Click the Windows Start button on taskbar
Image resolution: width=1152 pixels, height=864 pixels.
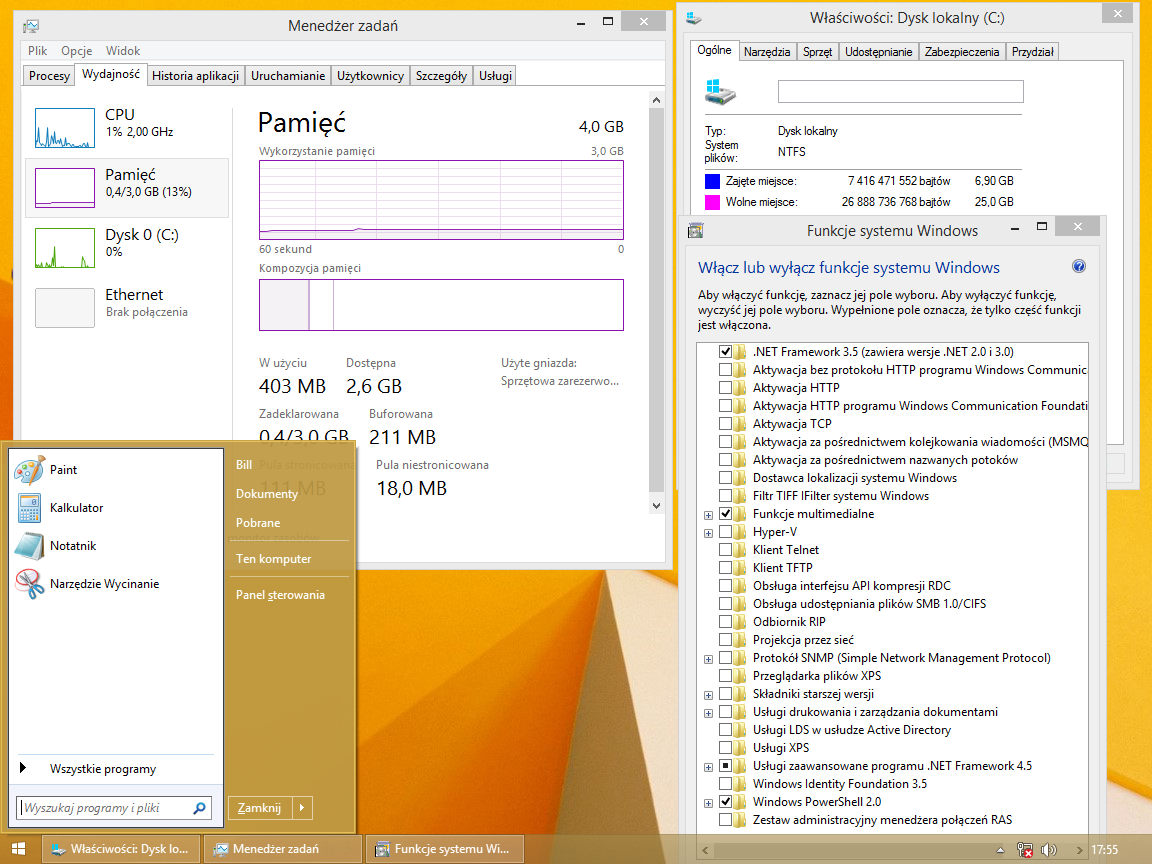19,849
